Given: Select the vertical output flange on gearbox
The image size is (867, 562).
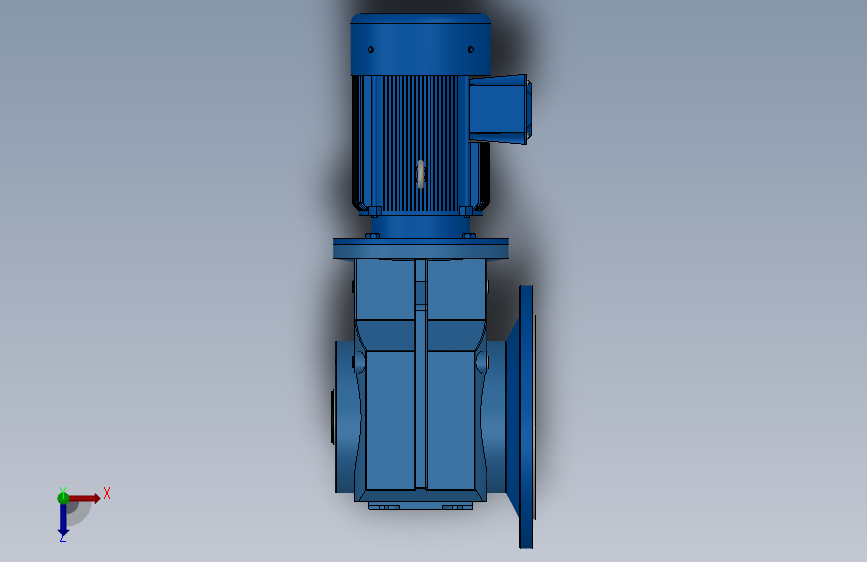Looking at the screenshot, I should pos(526,417).
